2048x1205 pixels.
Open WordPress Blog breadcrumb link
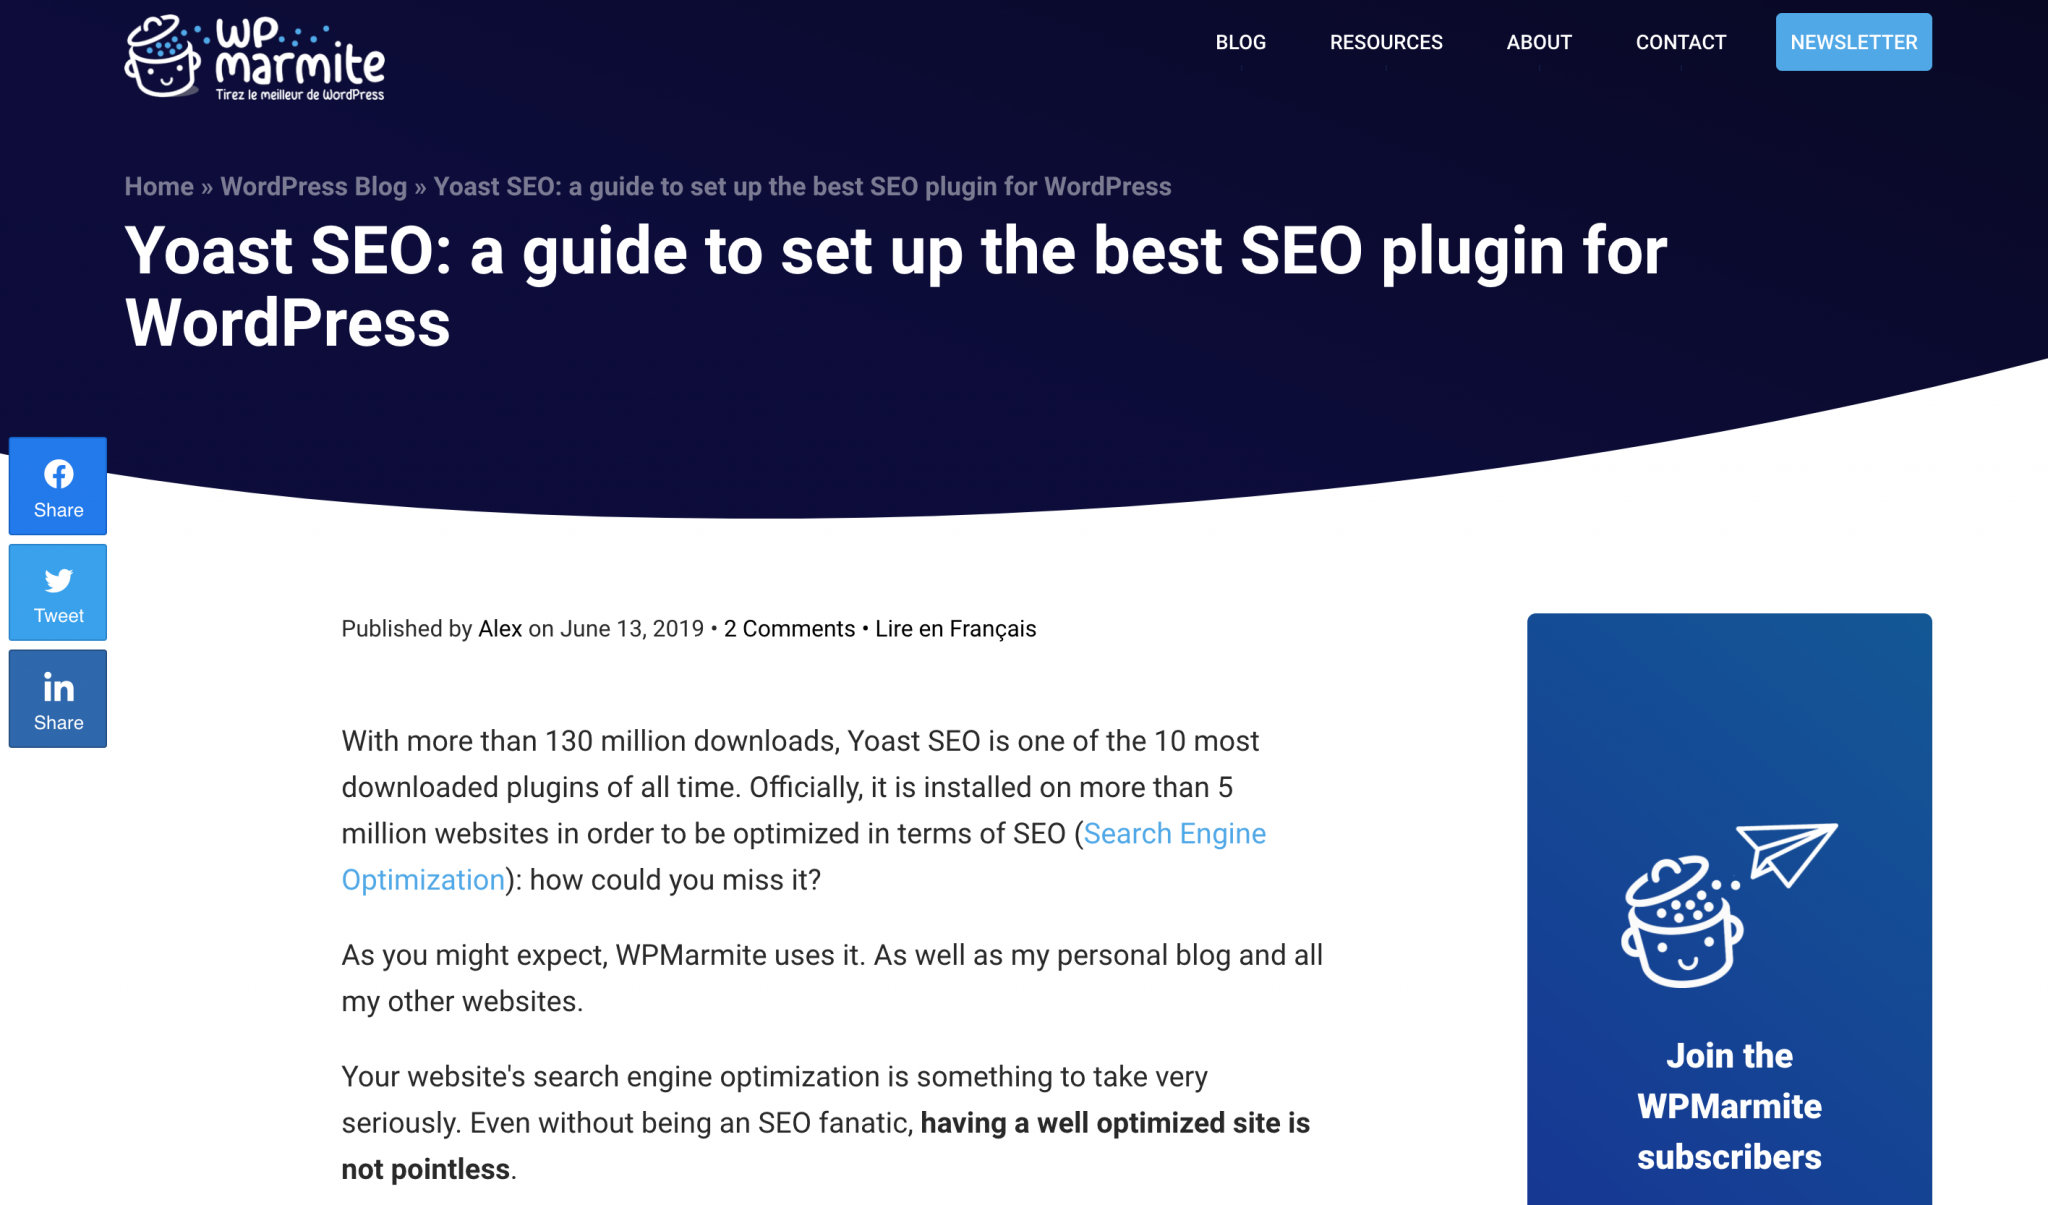pos(313,187)
